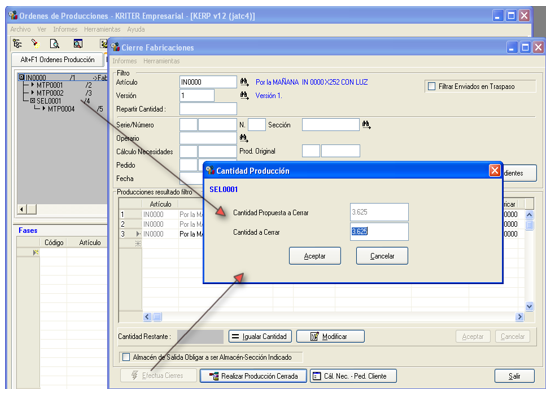The width and height of the screenshot is (551, 393).
Task: Open Versión lookup binoculars icon
Action: [244, 95]
